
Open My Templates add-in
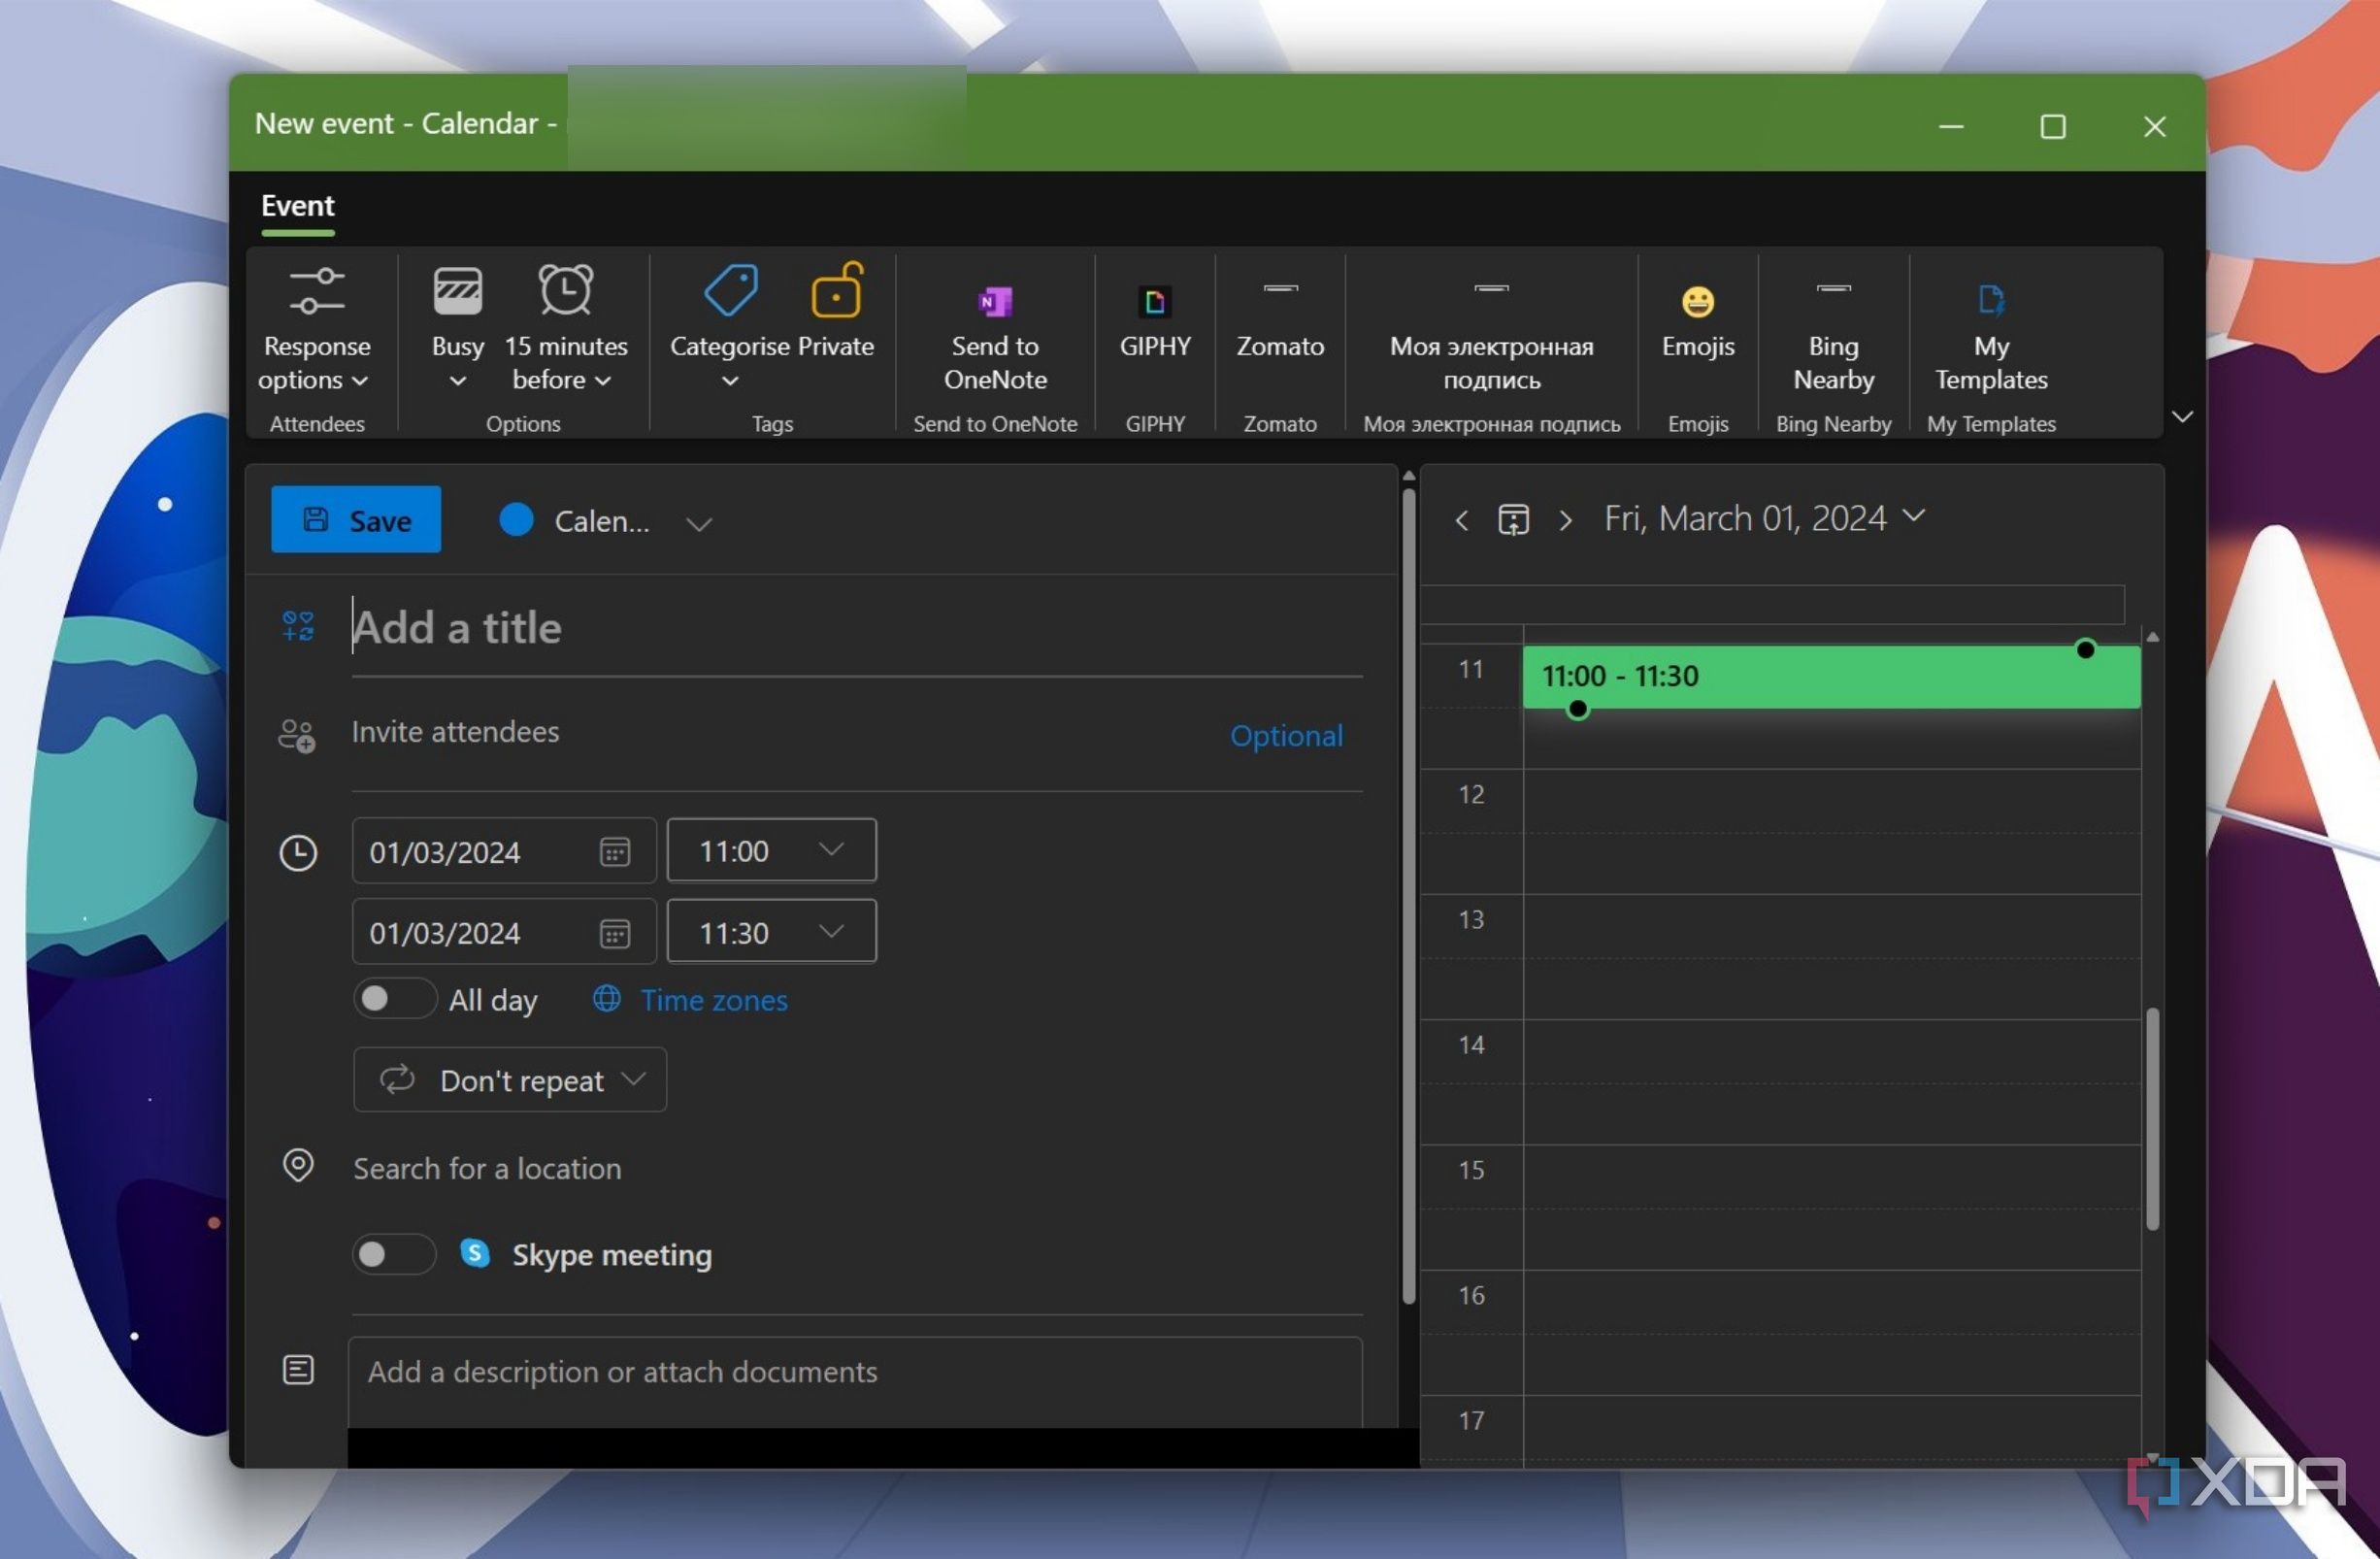click(x=1991, y=338)
